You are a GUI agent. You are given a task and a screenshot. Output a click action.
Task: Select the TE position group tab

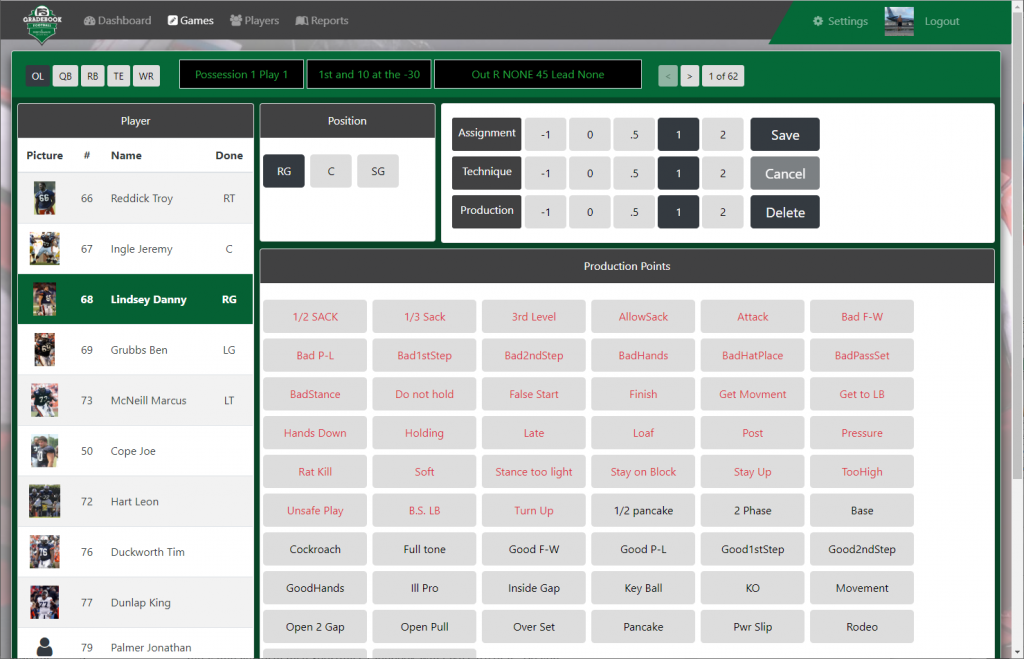tap(119, 76)
